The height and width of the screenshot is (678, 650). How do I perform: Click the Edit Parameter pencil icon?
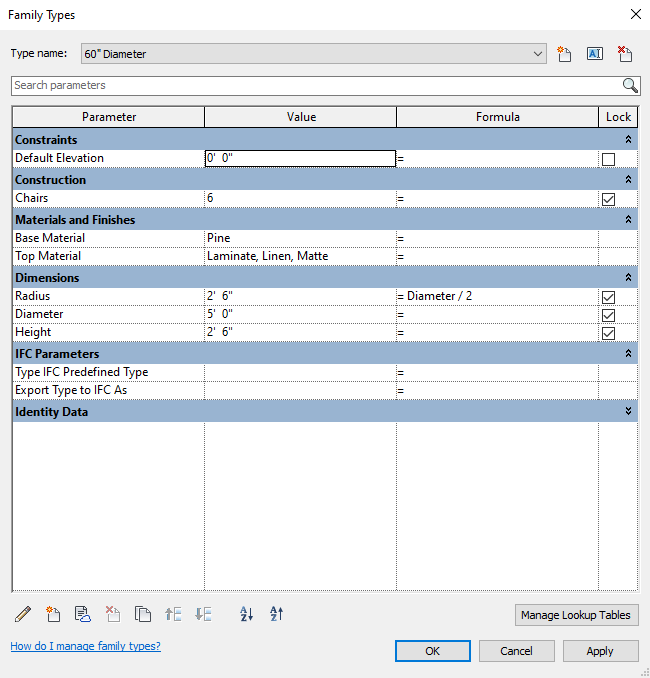(24, 614)
